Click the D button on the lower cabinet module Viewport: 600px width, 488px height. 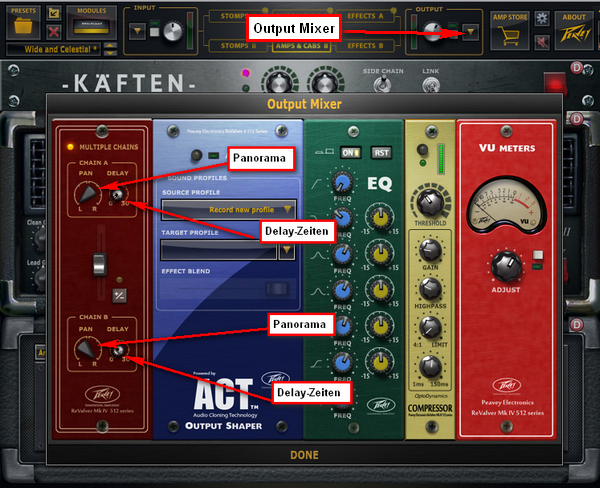pyautogui.click(x=576, y=325)
